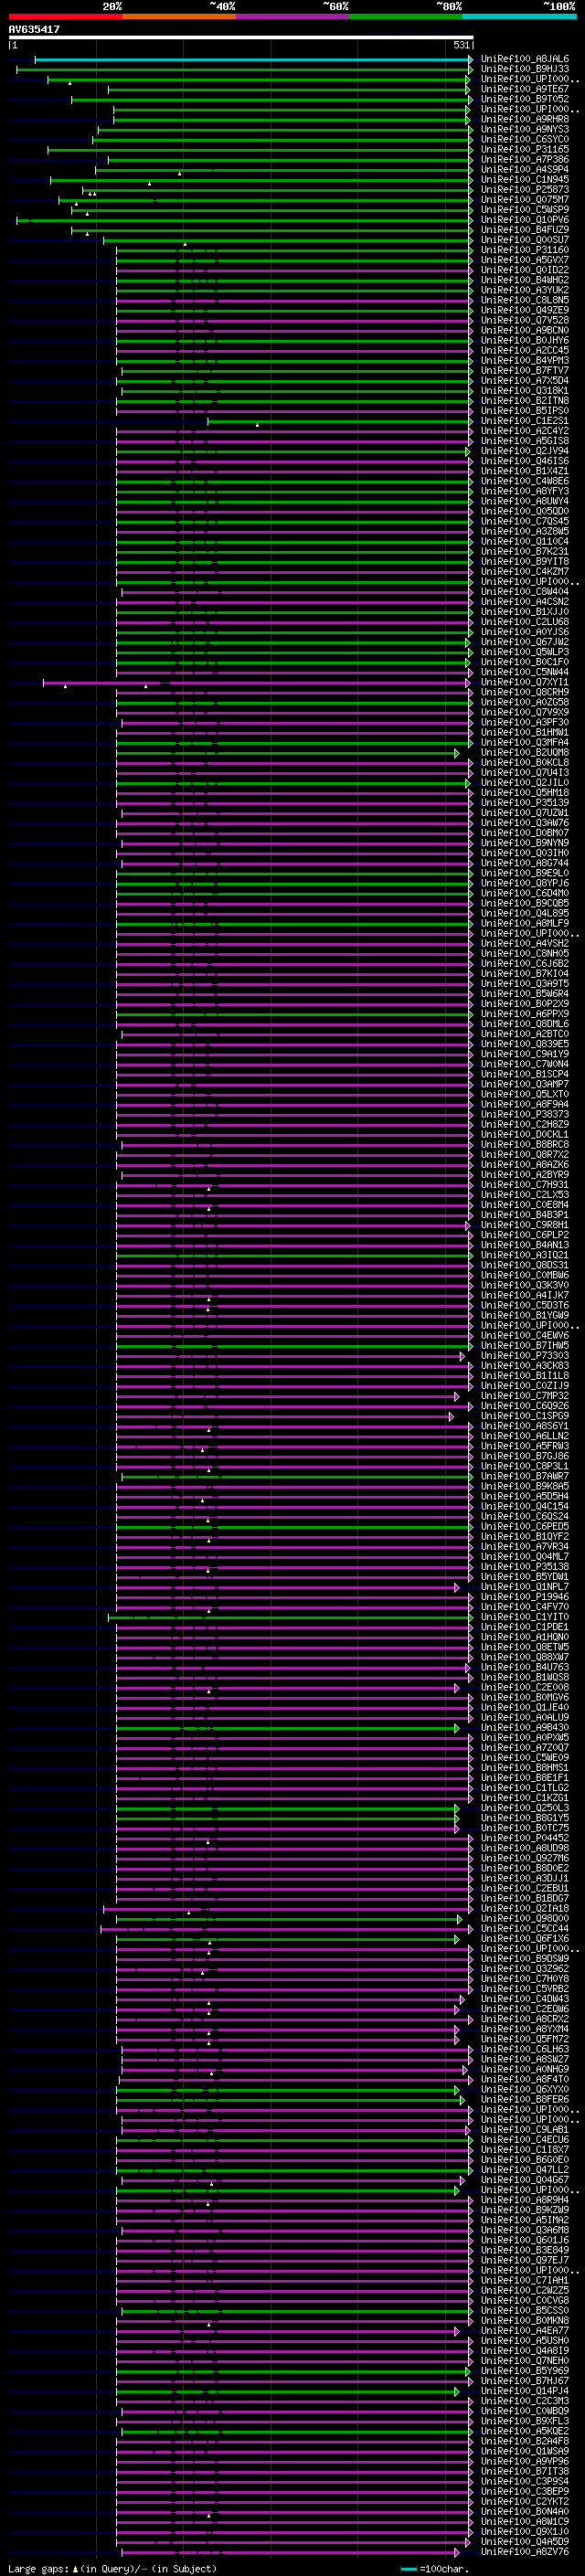Choose the UniRef100_B7FTV7 entry

(x=525, y=370)
